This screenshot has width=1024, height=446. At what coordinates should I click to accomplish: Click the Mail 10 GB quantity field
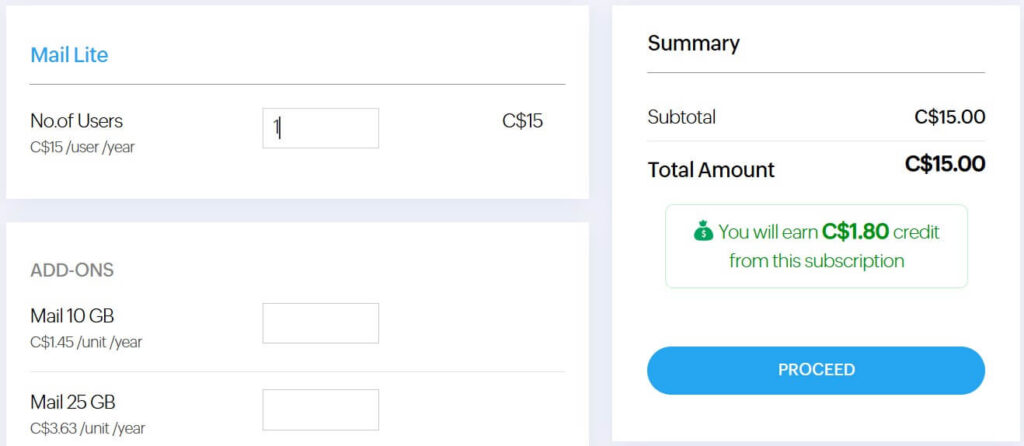320,323
